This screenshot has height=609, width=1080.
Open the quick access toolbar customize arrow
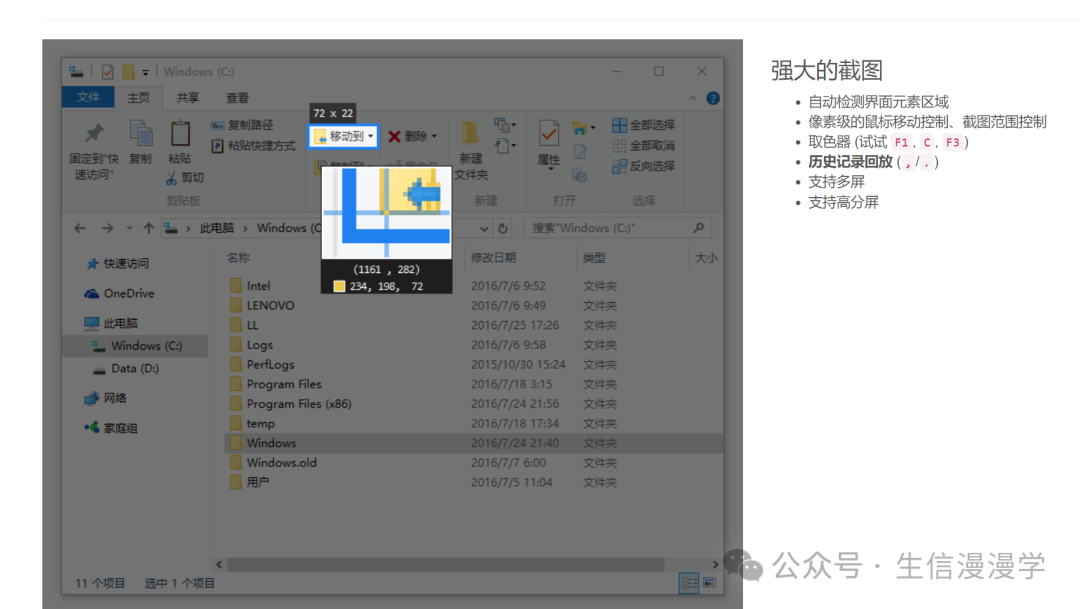(x=145, y=72)
